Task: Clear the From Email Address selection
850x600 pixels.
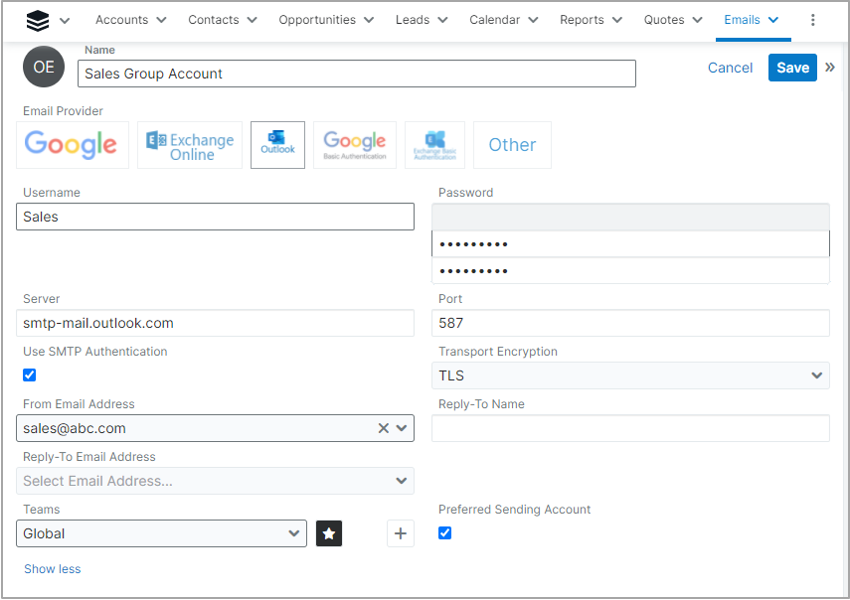Action: click(x=383, y=428)
